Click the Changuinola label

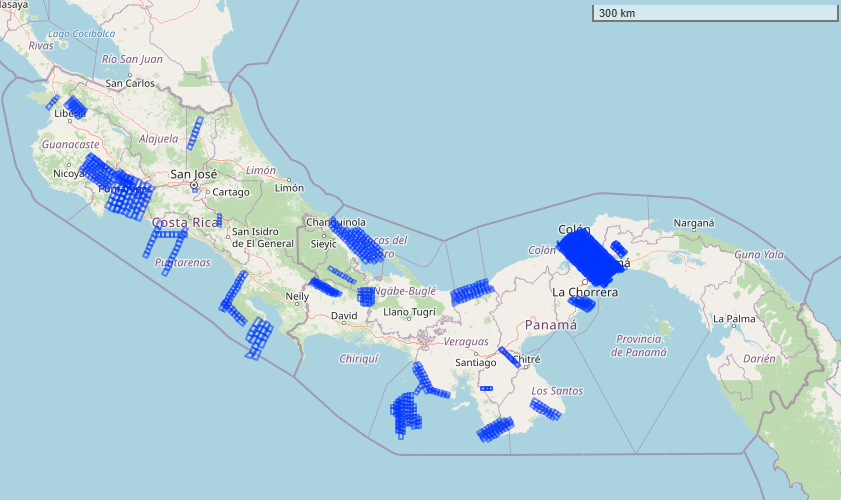point(336,222)
